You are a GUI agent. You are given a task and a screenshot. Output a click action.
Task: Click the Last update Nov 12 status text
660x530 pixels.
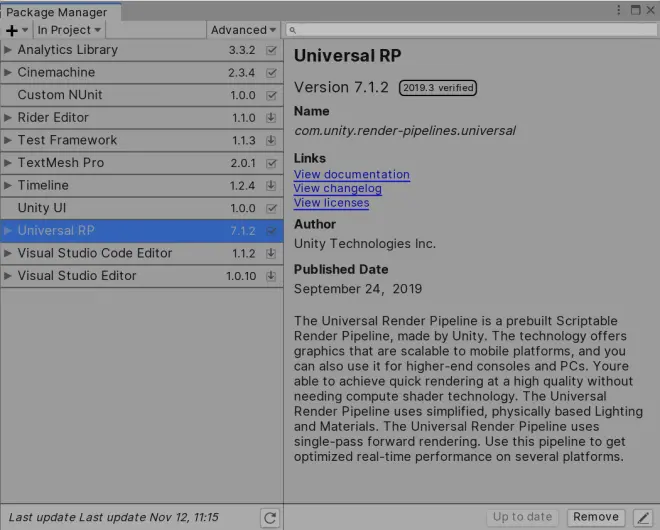point(114,517)
